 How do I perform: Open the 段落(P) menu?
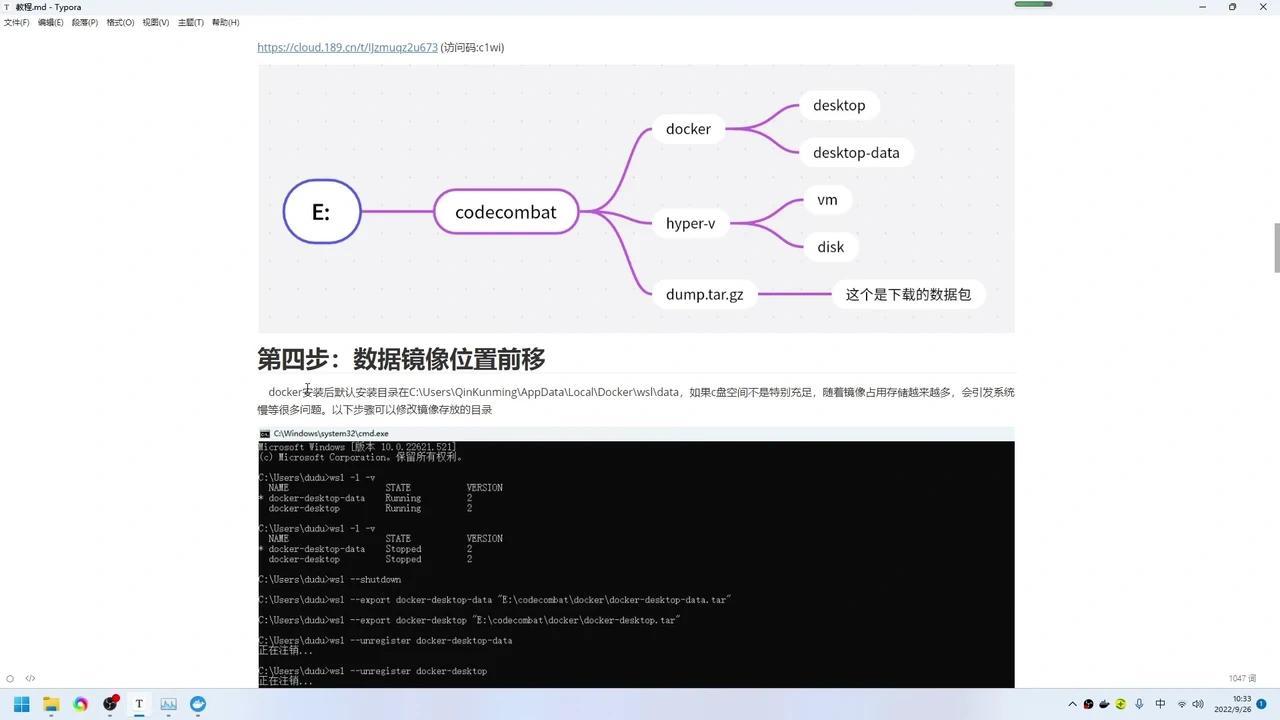(x=85, y=22)
